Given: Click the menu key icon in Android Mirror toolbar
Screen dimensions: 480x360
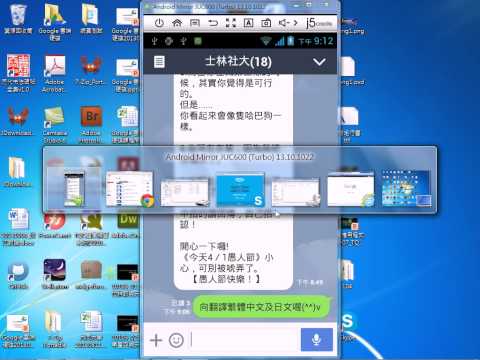Looking at the screenshot, I should 195,23.
